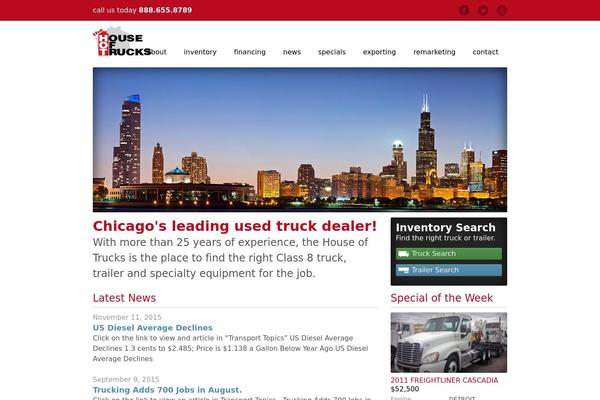Go to the remarketing page
Image resolution: width=600 pixels, height=400 pixels.
[434, 52]
